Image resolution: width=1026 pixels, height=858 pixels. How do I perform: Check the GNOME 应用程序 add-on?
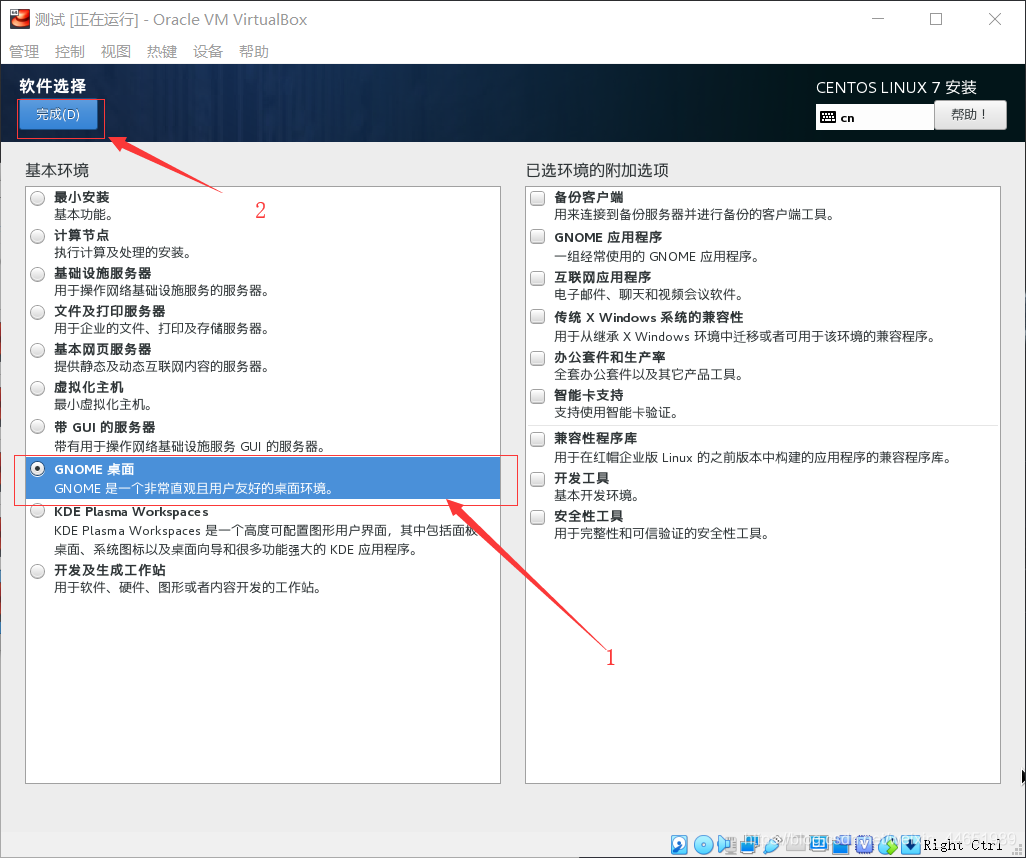click(x=538, y=236)
